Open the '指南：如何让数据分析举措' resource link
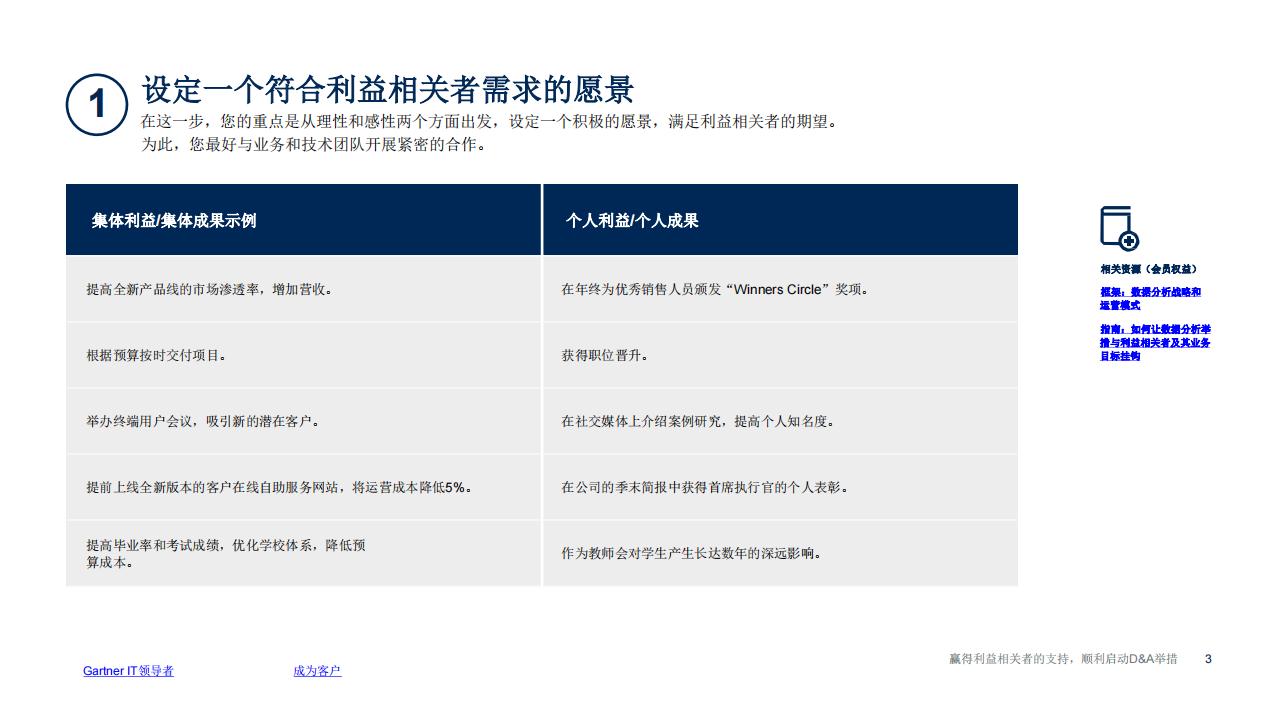This screenshot has width=1278, height=720. tap(1155, 342)
